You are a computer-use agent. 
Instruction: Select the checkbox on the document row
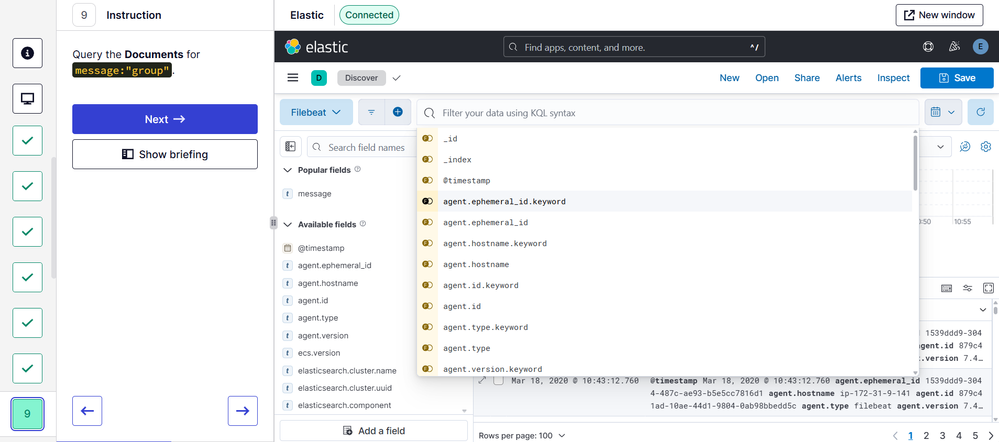click(x=498, y=381)
